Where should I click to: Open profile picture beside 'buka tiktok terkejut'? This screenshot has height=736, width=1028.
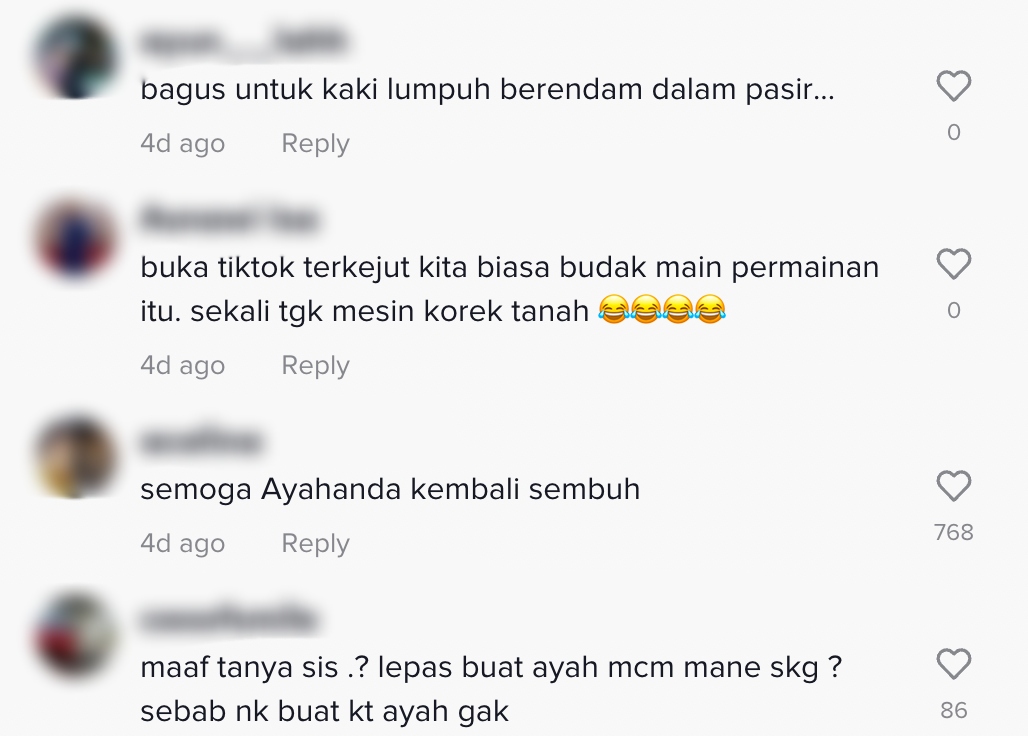coord(75,238)
